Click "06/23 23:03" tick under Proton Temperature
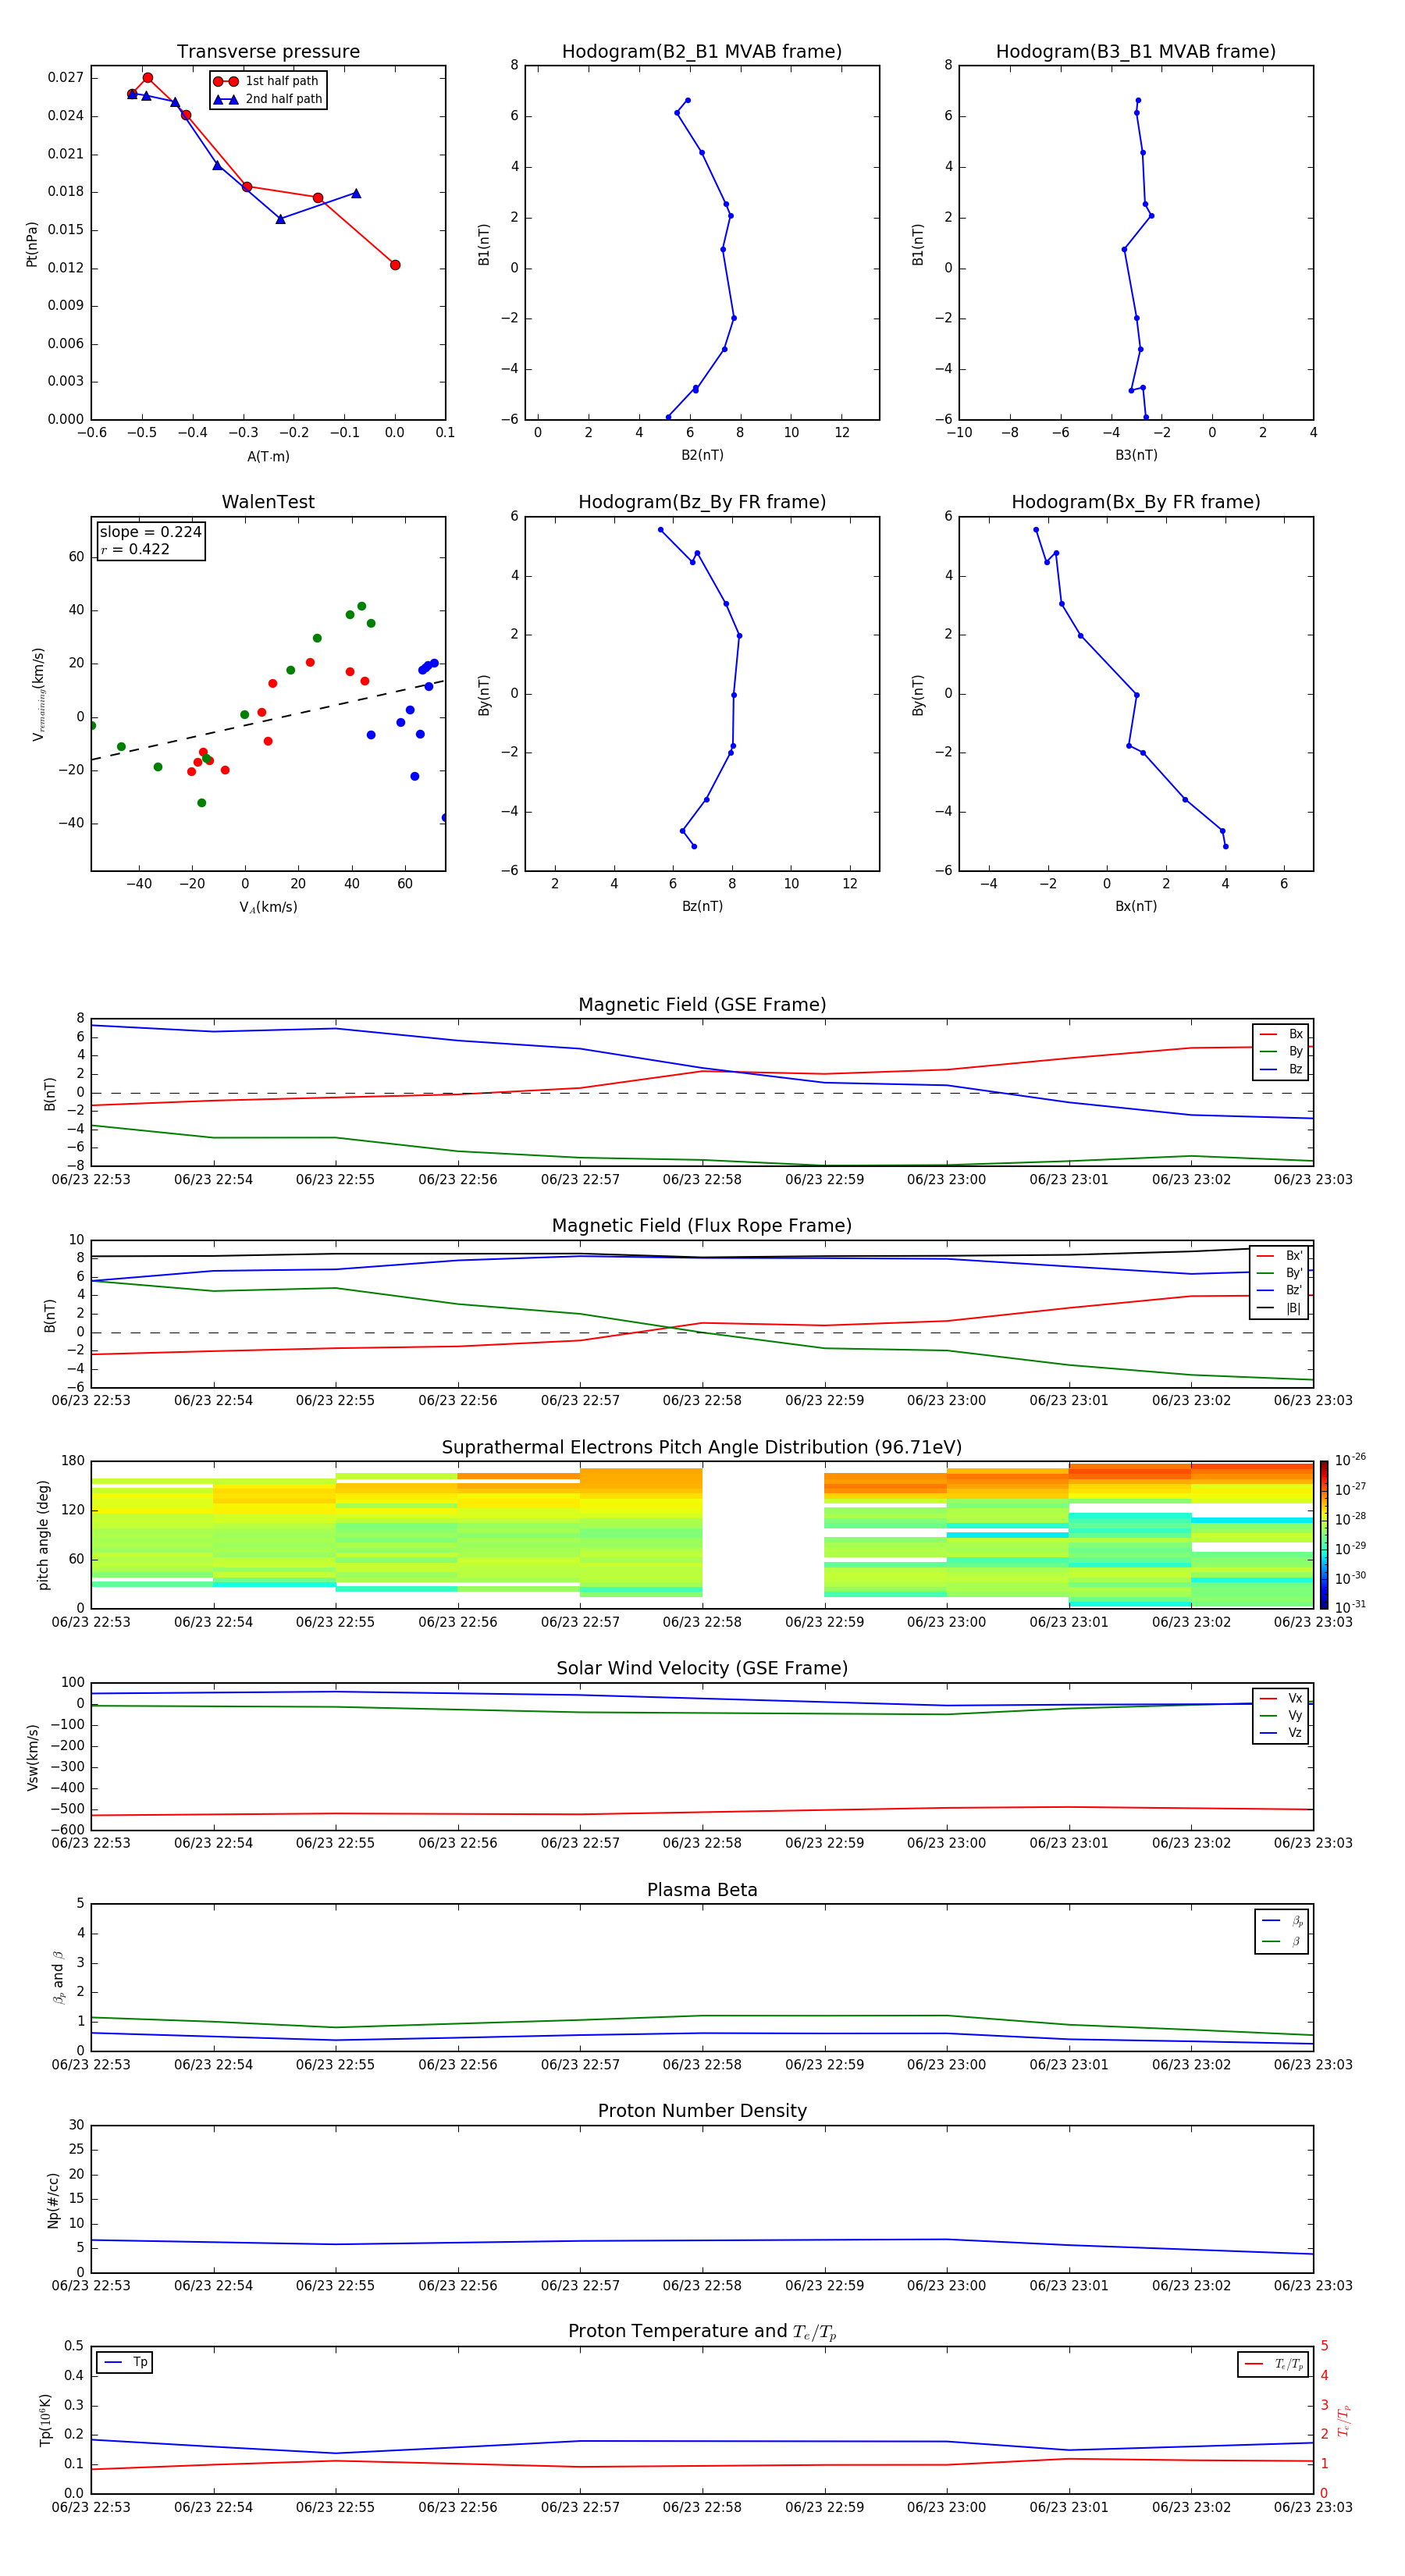The width and height of the screenshot is (1405, 2576). tap(1313, 2507)
